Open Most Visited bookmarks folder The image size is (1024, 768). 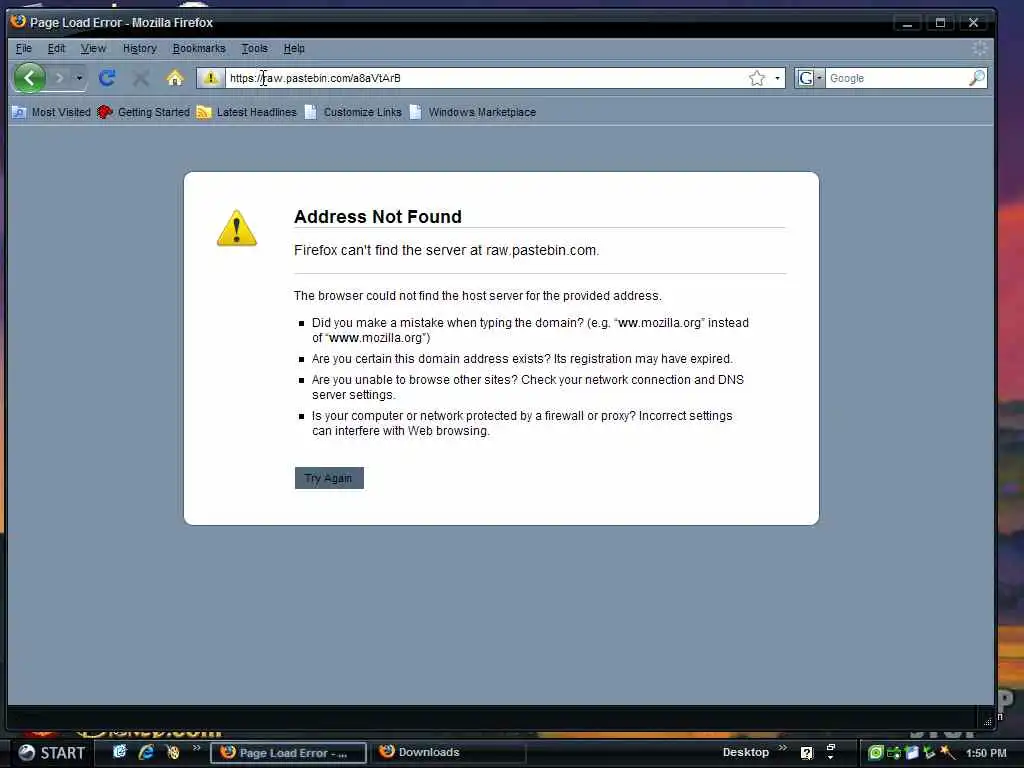click(x=52, y=112)
